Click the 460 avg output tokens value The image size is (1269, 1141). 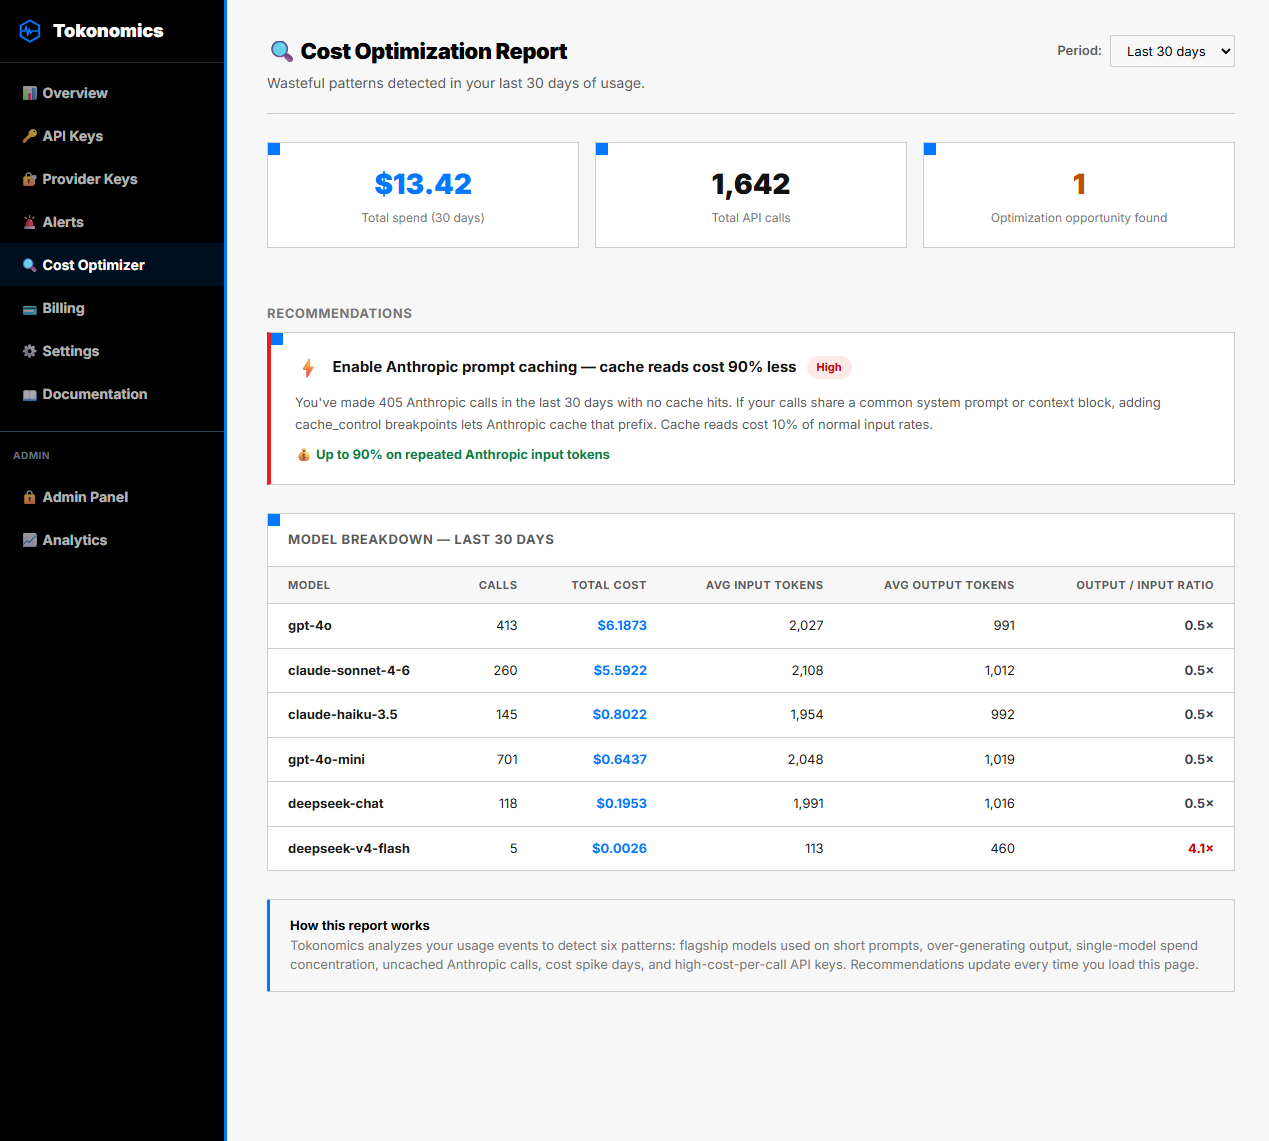[x=1003, y=849]
